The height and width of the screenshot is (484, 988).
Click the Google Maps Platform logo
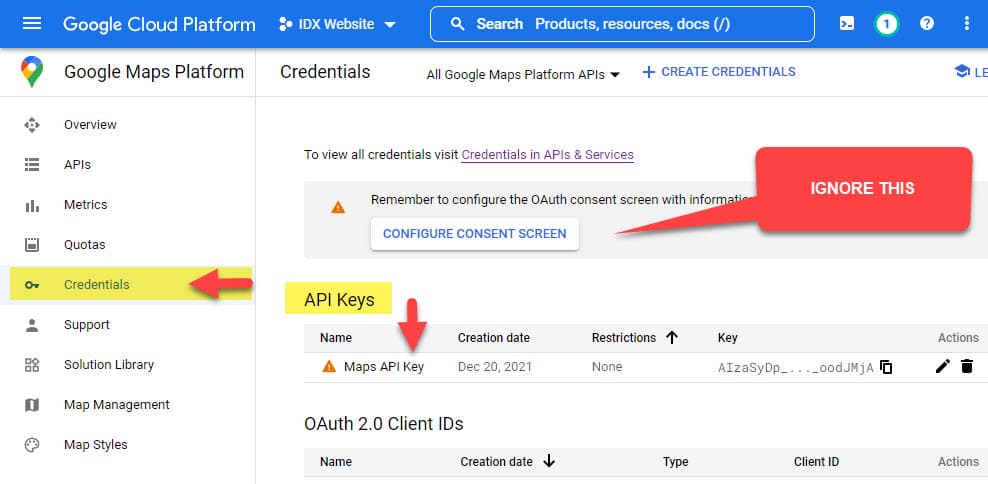click(32, 72)
